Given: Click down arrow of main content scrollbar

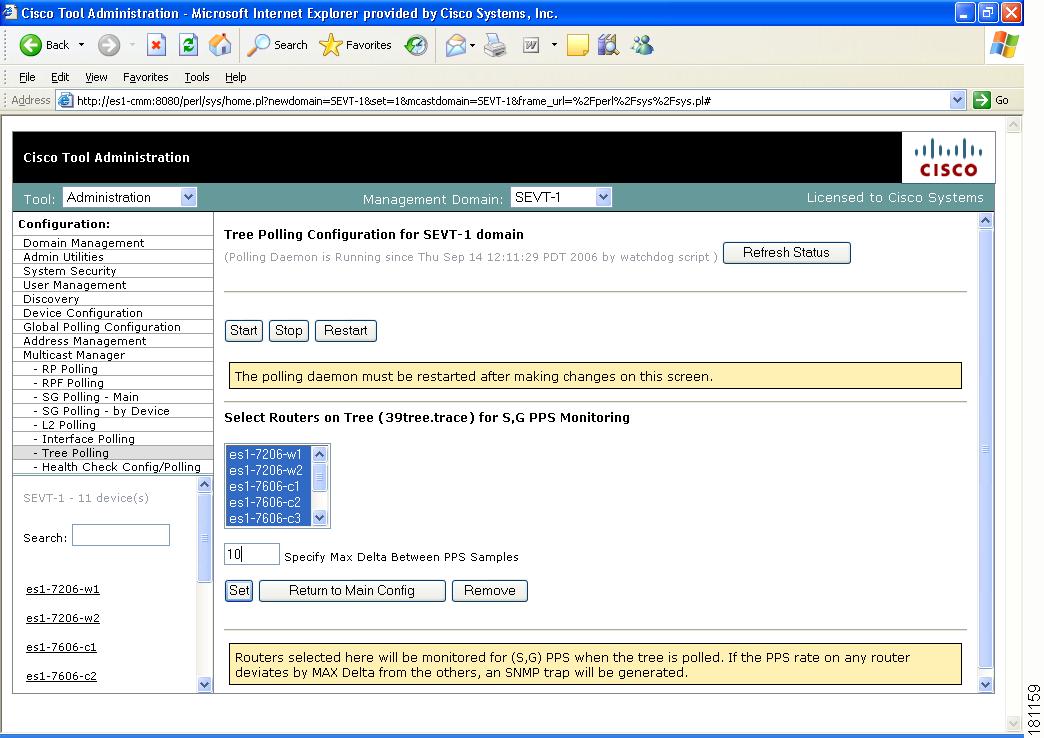Looking at the screenshot, I should click(985, 685).
